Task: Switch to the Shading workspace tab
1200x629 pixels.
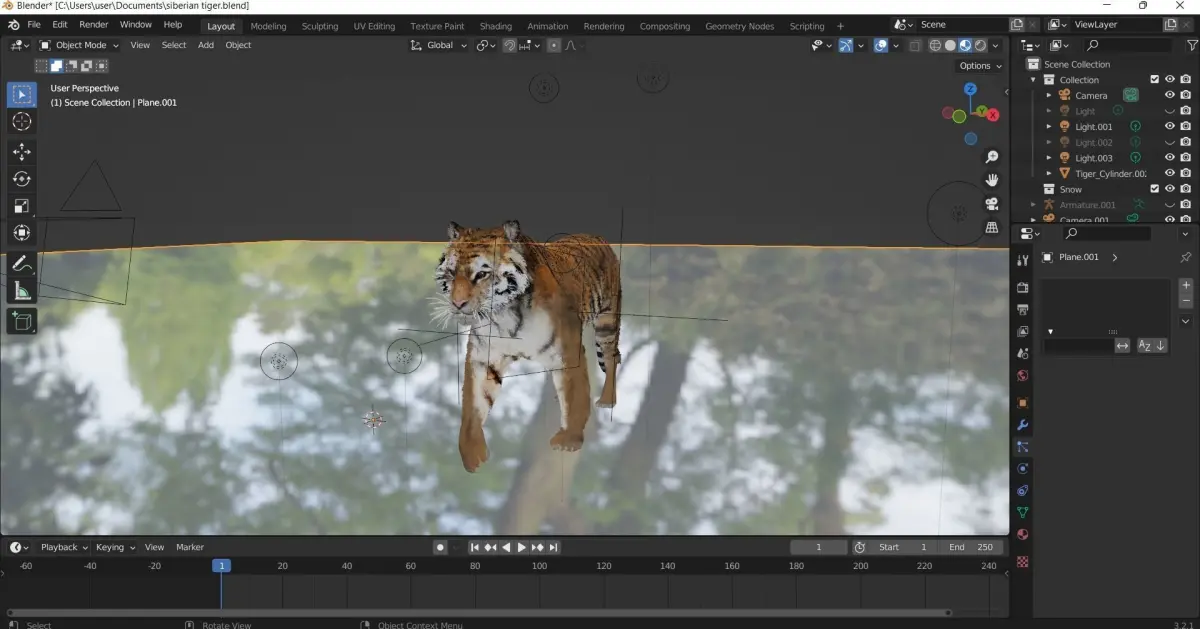Action: (x=495, y=26)
